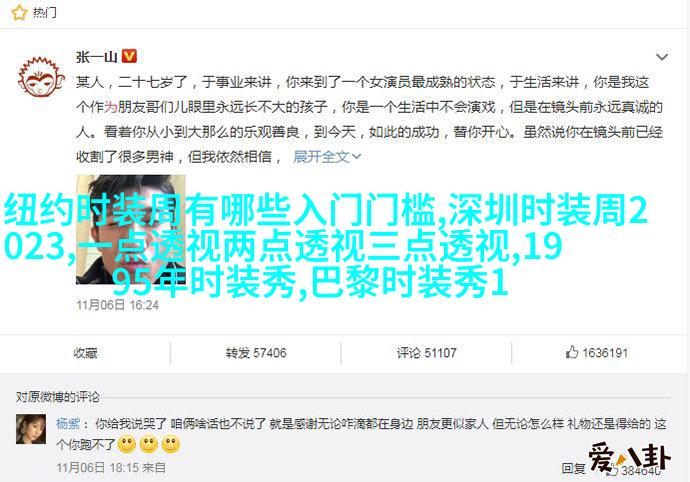Image resolution: width=690 pixels, height=482 pixels.
Task: Click the 杨紫 username link
Action: click(x=68, y=424)
